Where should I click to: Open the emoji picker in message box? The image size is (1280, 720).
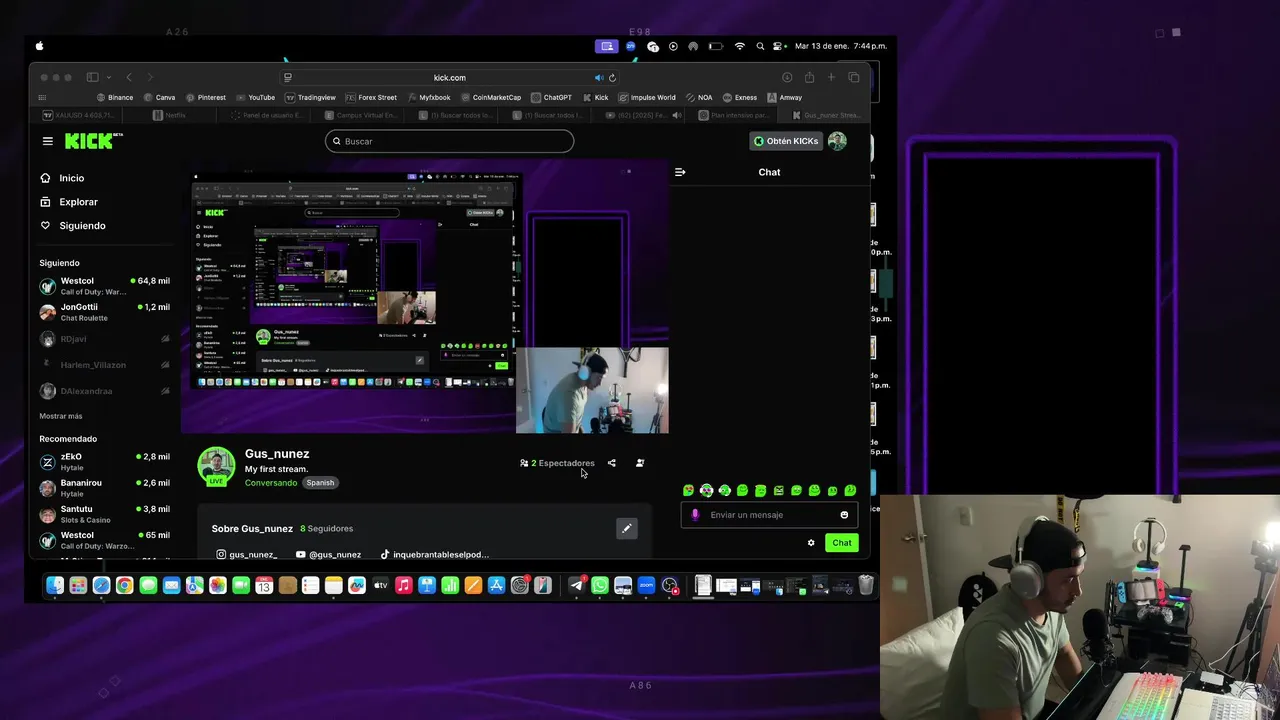844,515
